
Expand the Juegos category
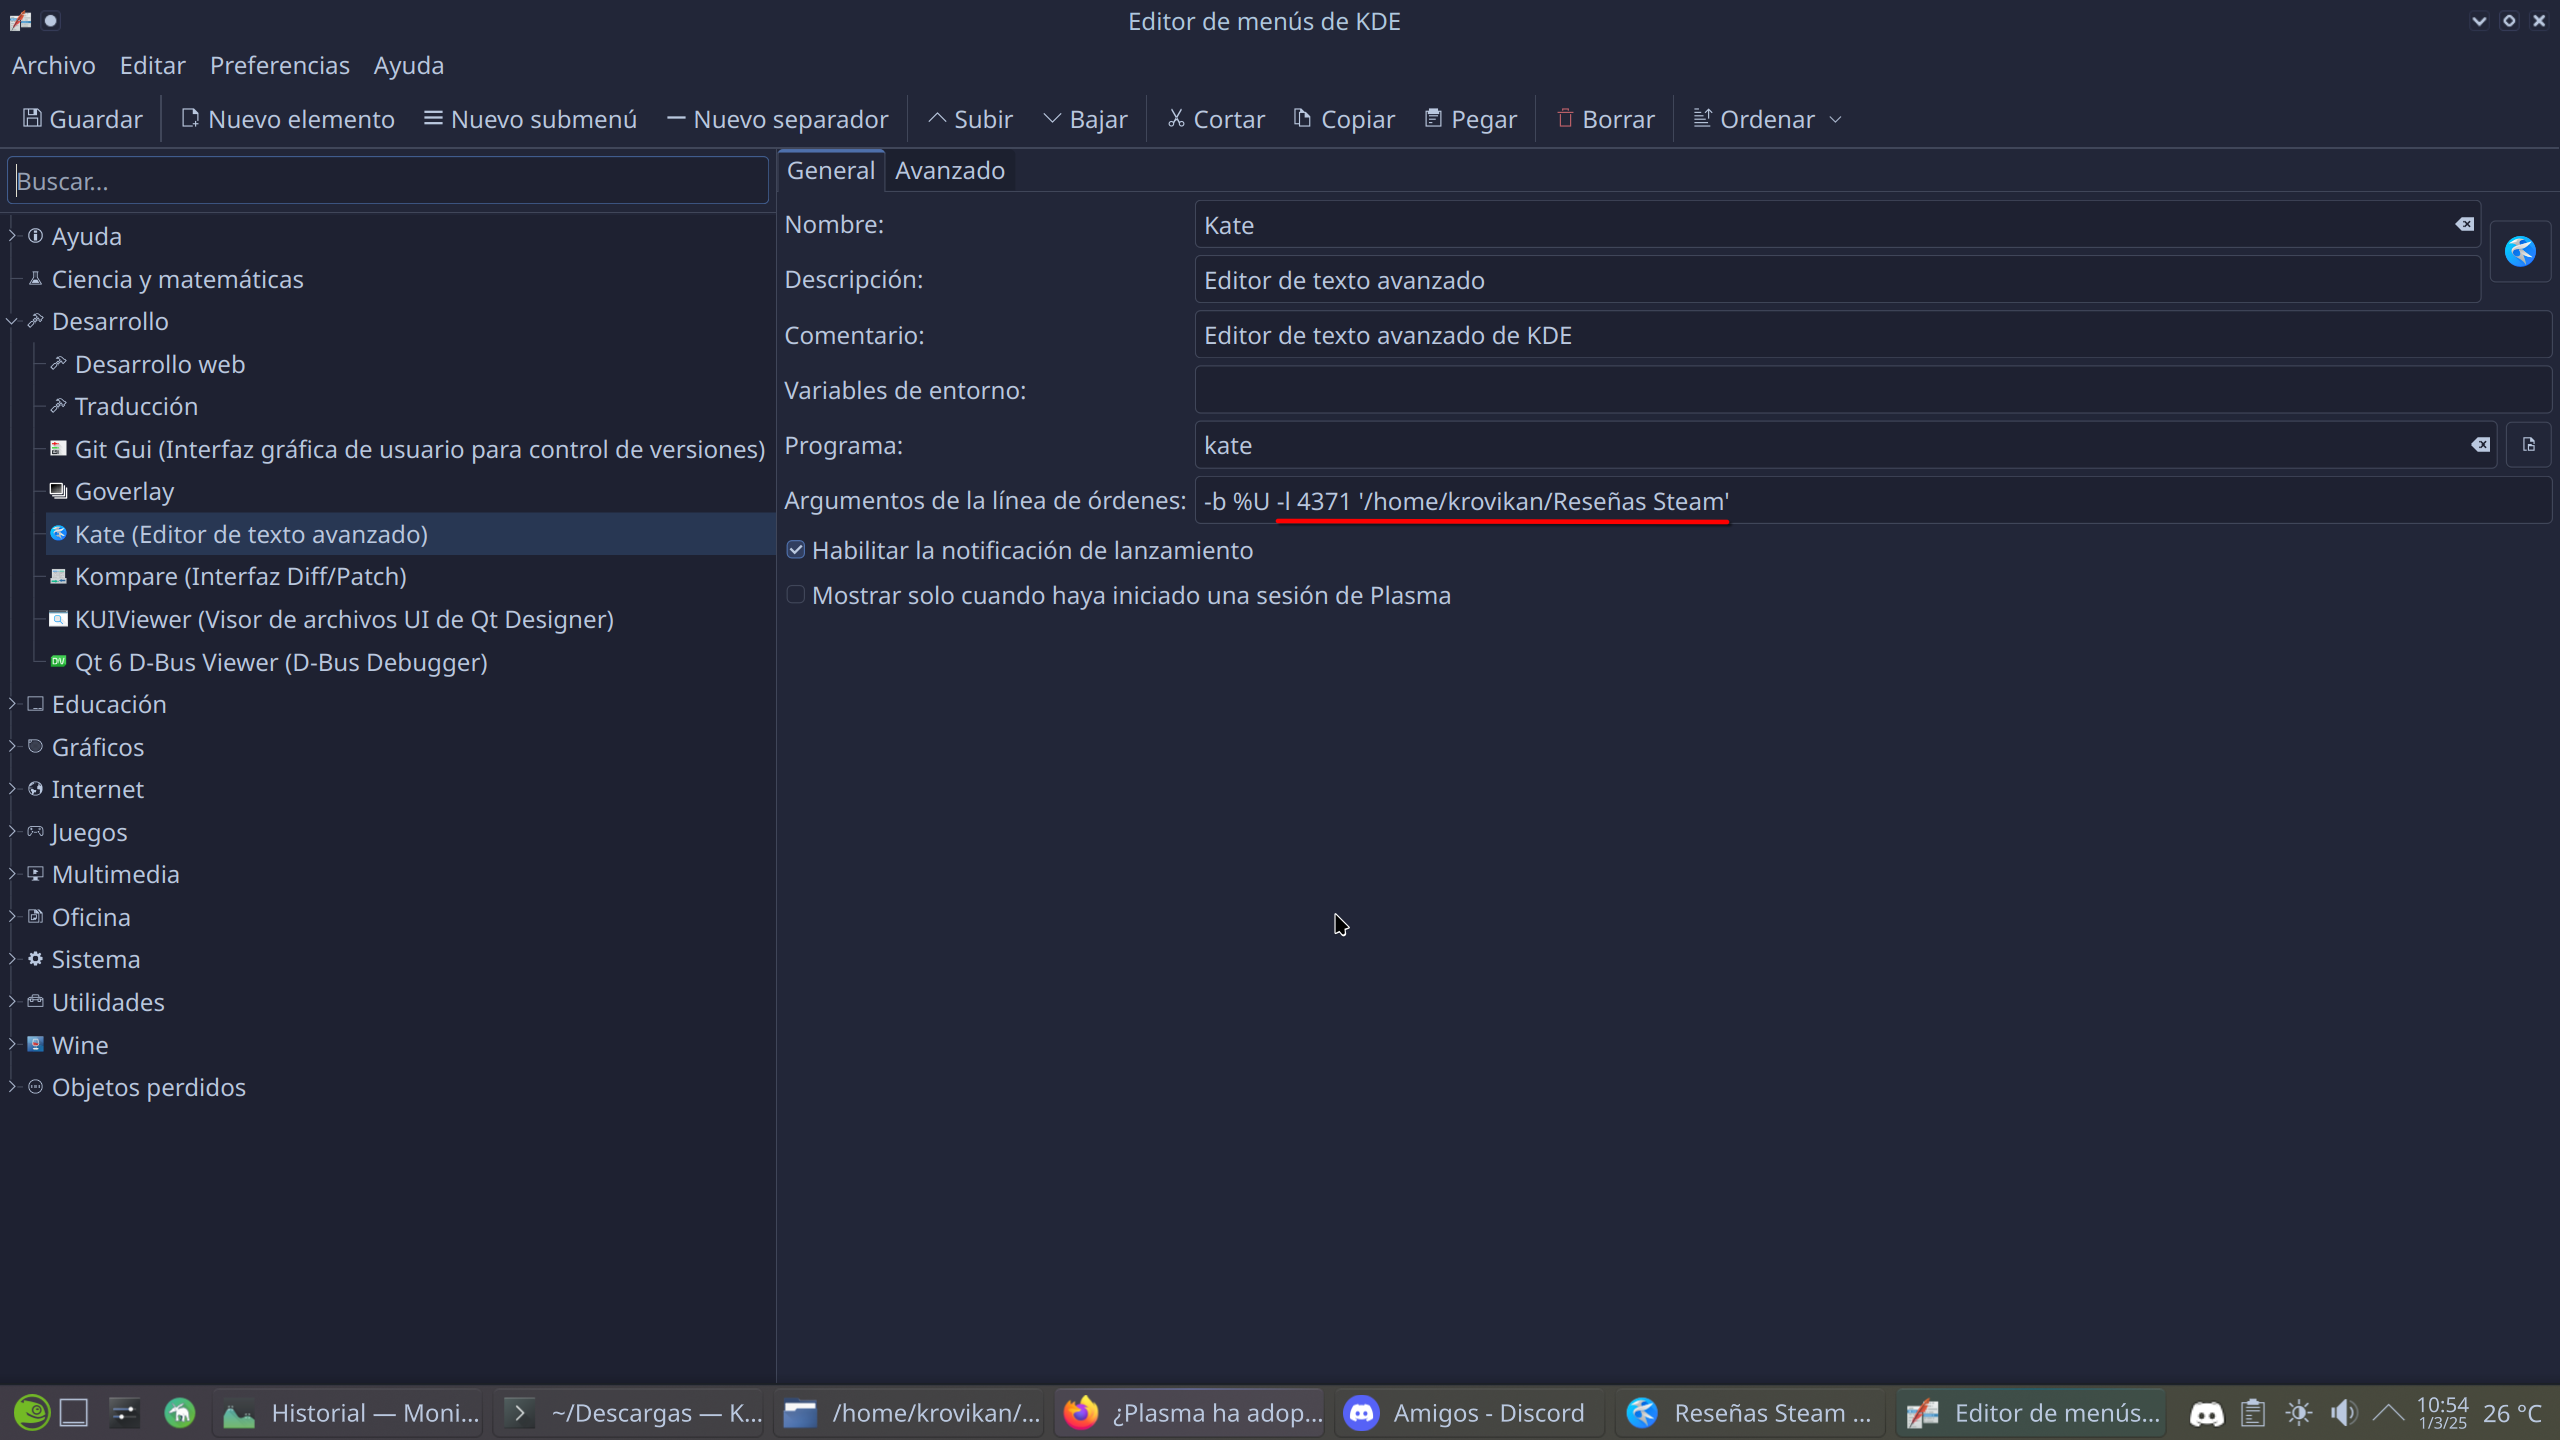[x=12, y=832]
